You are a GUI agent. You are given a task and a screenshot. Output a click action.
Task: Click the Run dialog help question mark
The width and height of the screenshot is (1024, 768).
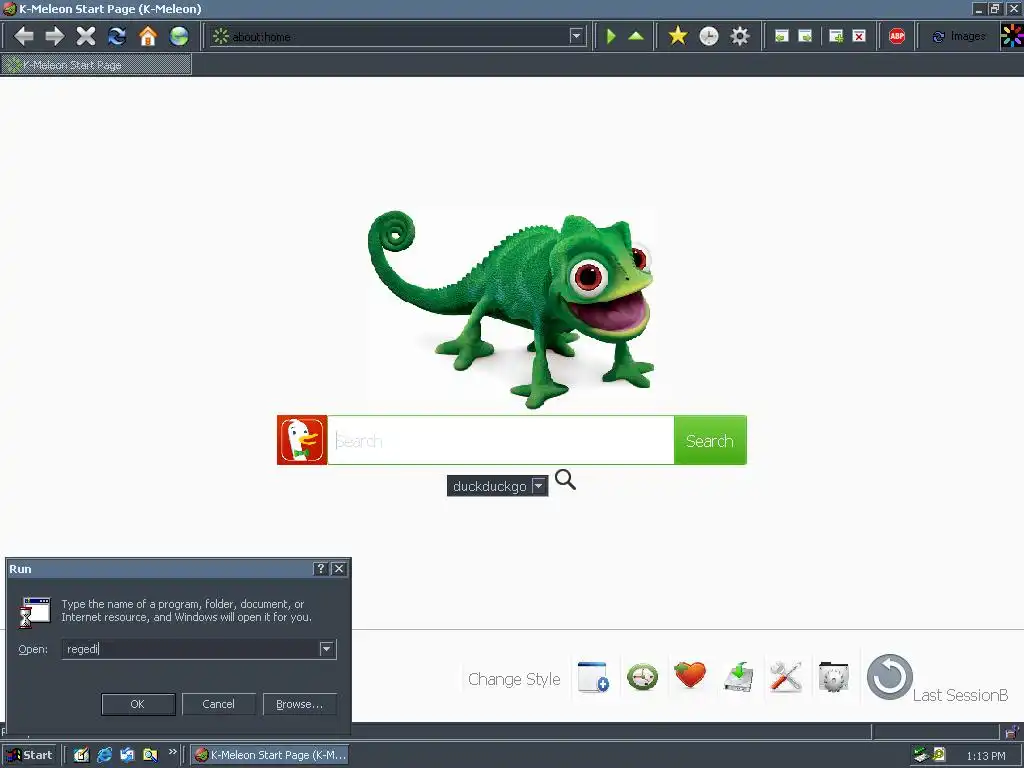320,569
